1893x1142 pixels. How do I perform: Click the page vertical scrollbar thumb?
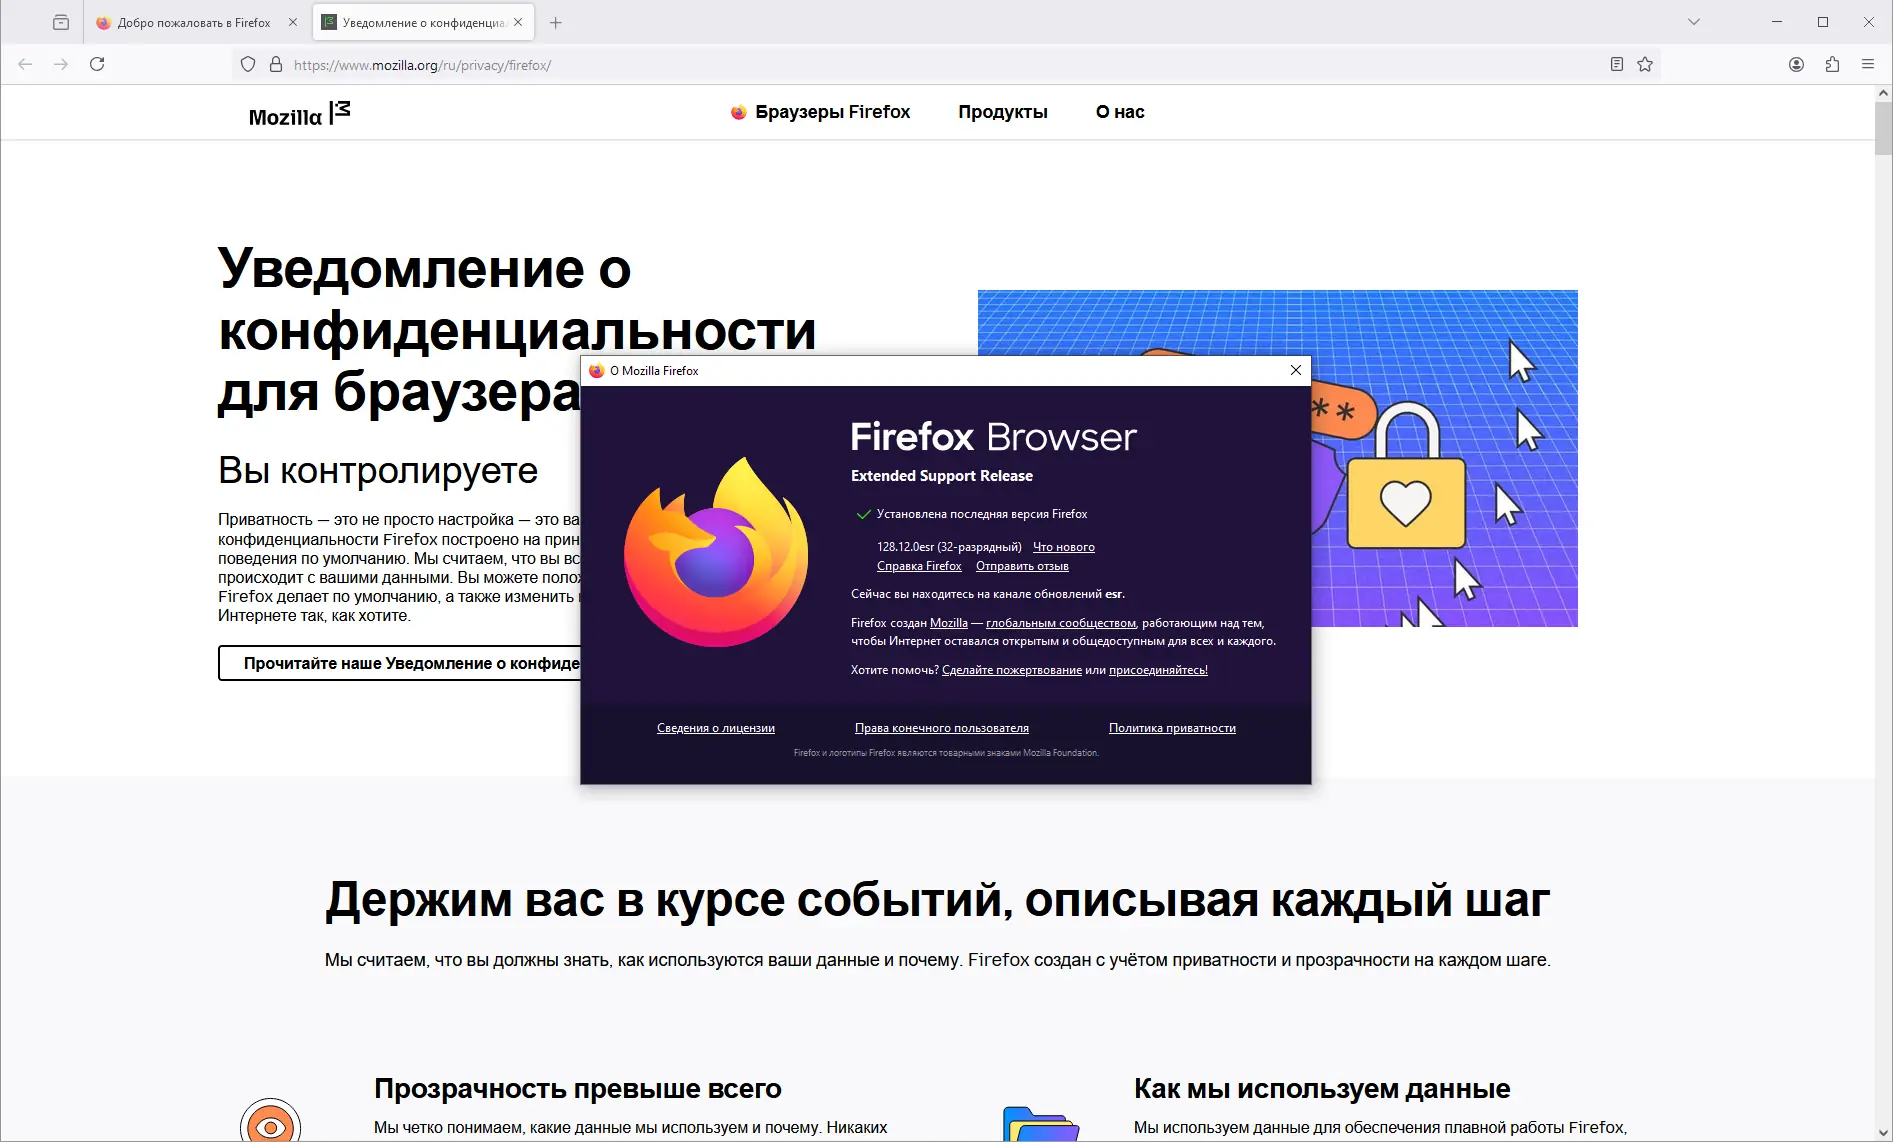[x=1884, y=128]
